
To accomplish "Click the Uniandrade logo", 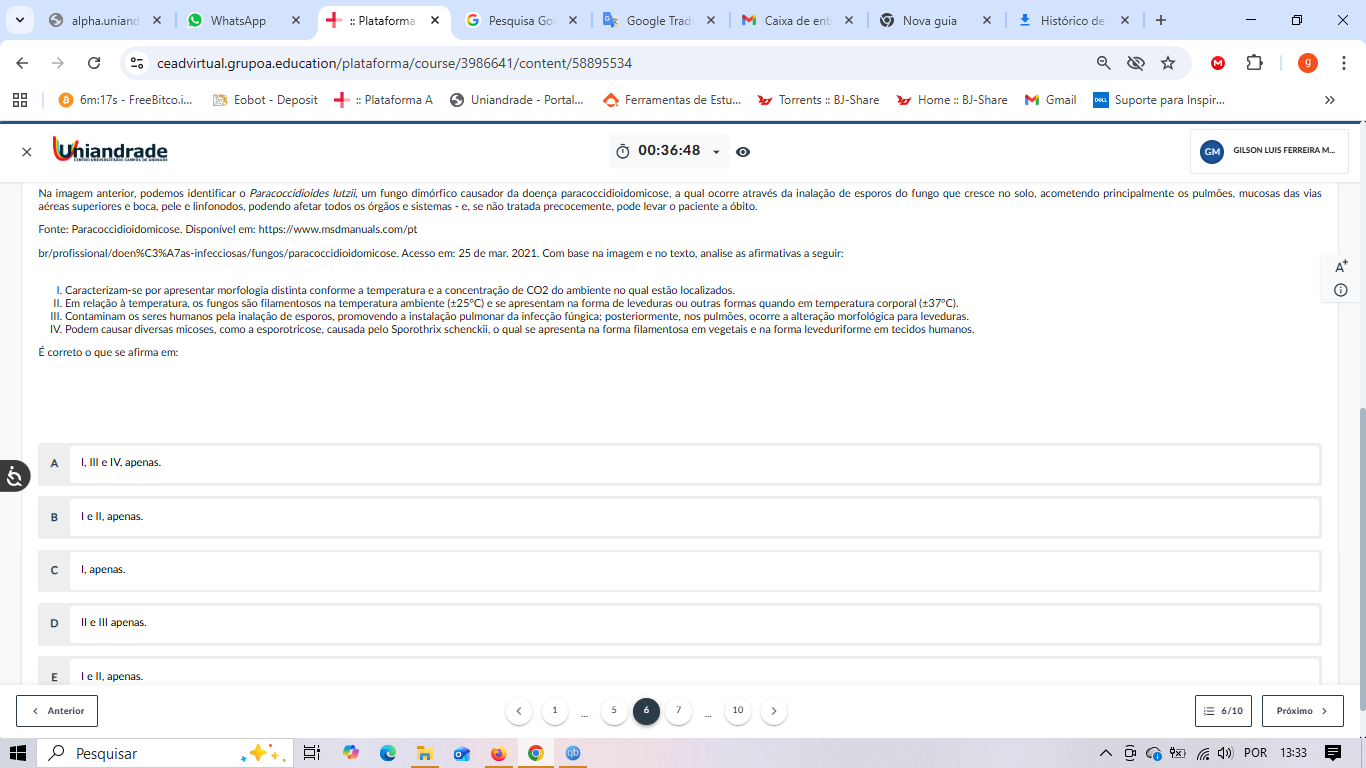I will coord(110,150).
